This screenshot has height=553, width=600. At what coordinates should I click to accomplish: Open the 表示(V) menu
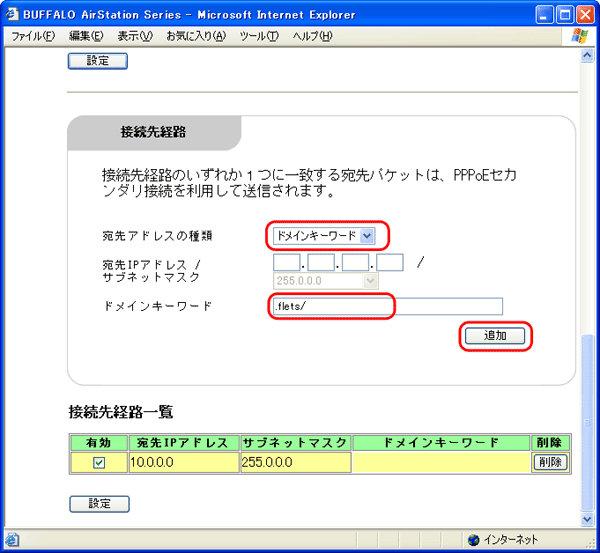tap(135, 36)
